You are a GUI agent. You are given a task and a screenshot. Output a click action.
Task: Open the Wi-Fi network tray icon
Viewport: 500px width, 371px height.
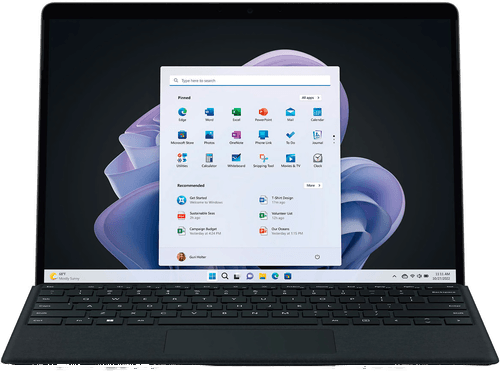point(412,276)
